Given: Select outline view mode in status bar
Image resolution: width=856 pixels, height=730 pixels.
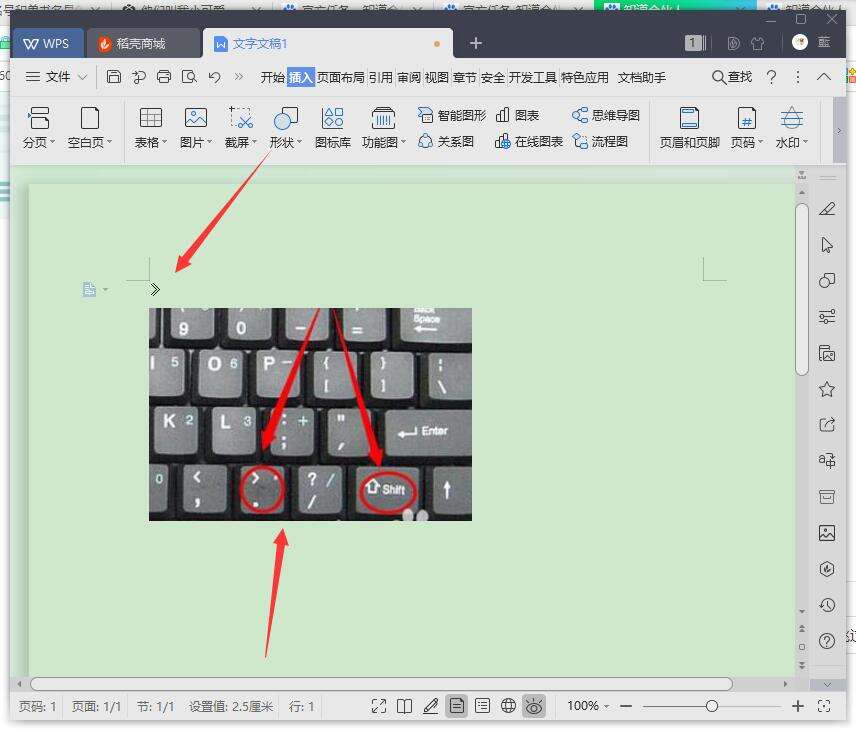Looking at the screenshot, I should [x=483, y=706].
